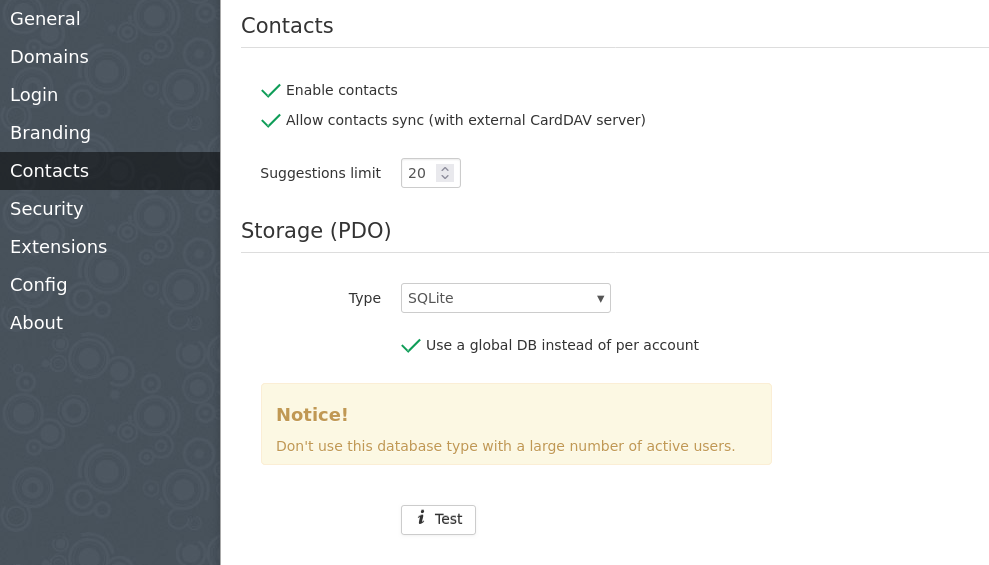Open the storage Type dropdown
Screen dimensions: 989x565
coord(506,298)
